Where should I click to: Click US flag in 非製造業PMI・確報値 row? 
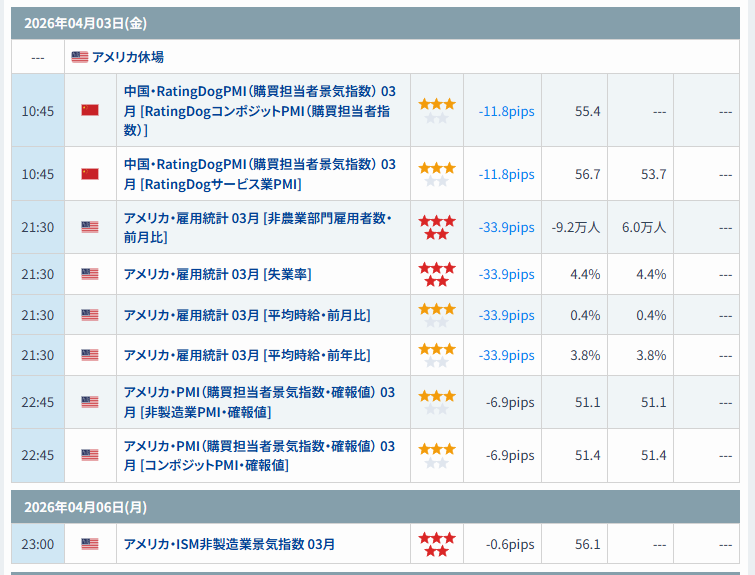pyautogui.click(x=90, y=402)
